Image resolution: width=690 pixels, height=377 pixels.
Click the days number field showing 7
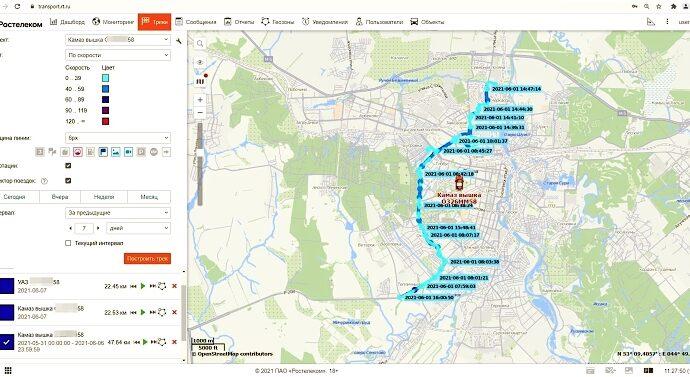84,228
